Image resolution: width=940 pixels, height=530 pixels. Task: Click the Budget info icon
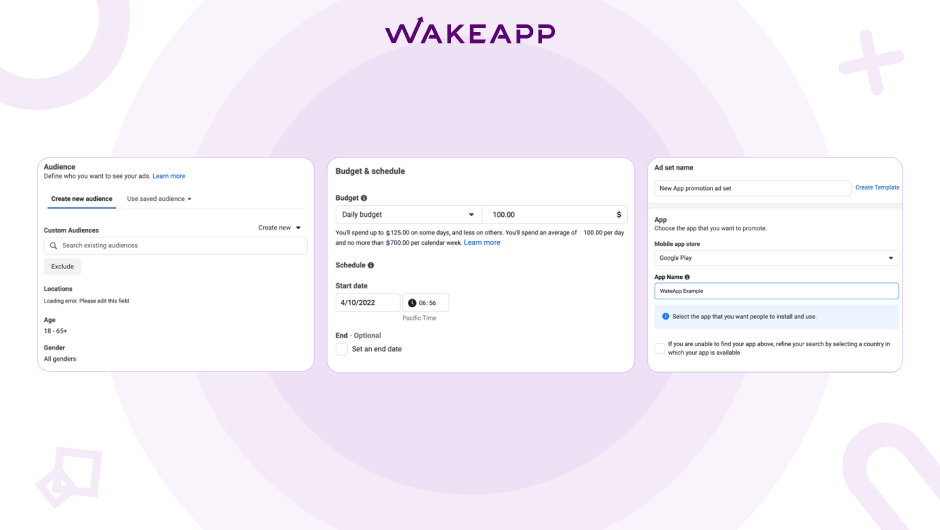pos(364,198)
